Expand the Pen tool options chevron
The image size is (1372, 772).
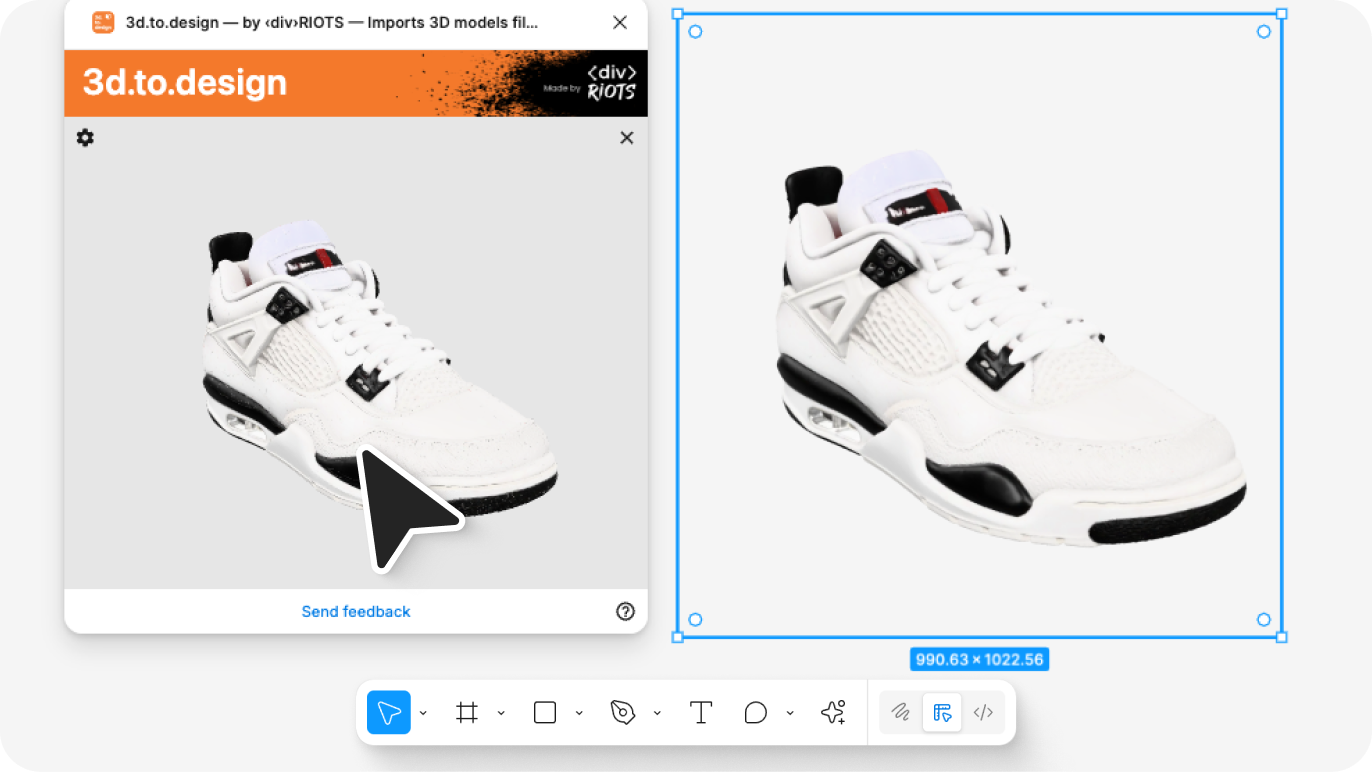tap(657, 713)
